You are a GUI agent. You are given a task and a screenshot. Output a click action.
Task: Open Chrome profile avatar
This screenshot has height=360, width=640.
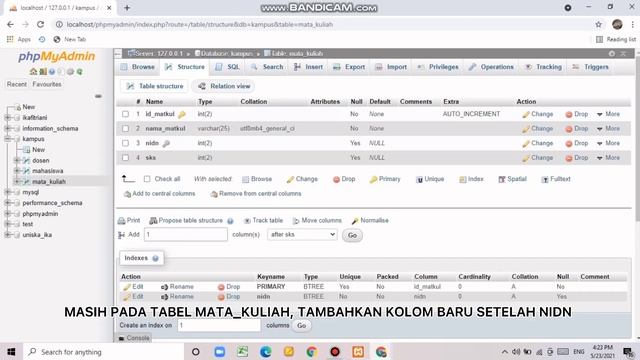617,24
